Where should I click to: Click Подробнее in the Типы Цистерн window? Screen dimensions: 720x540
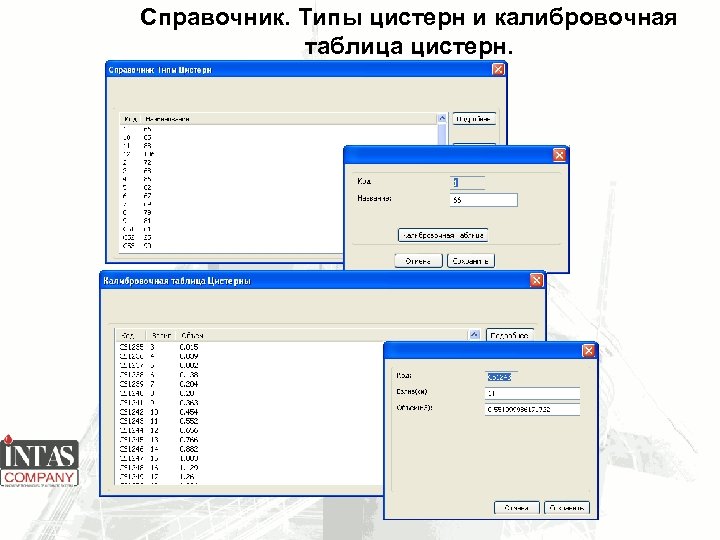[474, 119]
